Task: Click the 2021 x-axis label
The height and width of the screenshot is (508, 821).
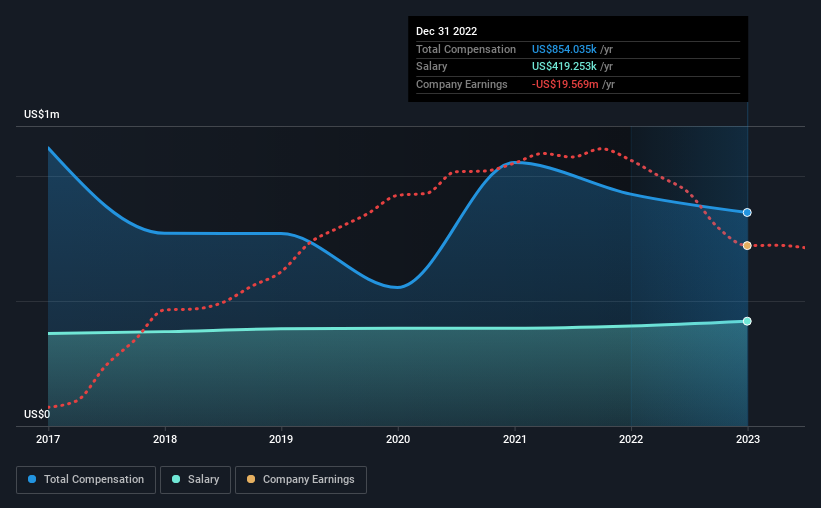Action: tap(515, 439)
